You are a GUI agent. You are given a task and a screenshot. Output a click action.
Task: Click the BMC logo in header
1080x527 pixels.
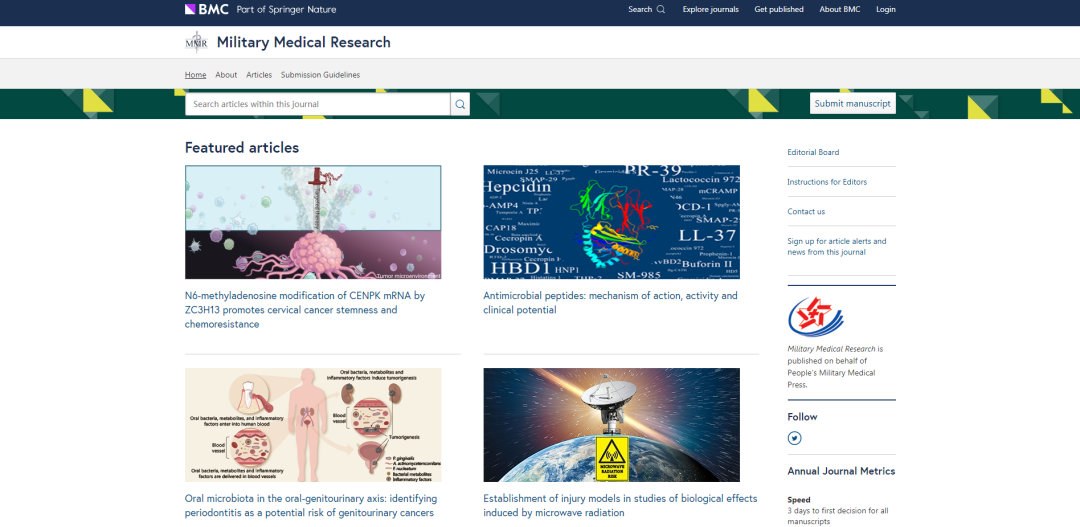[207, 9]
